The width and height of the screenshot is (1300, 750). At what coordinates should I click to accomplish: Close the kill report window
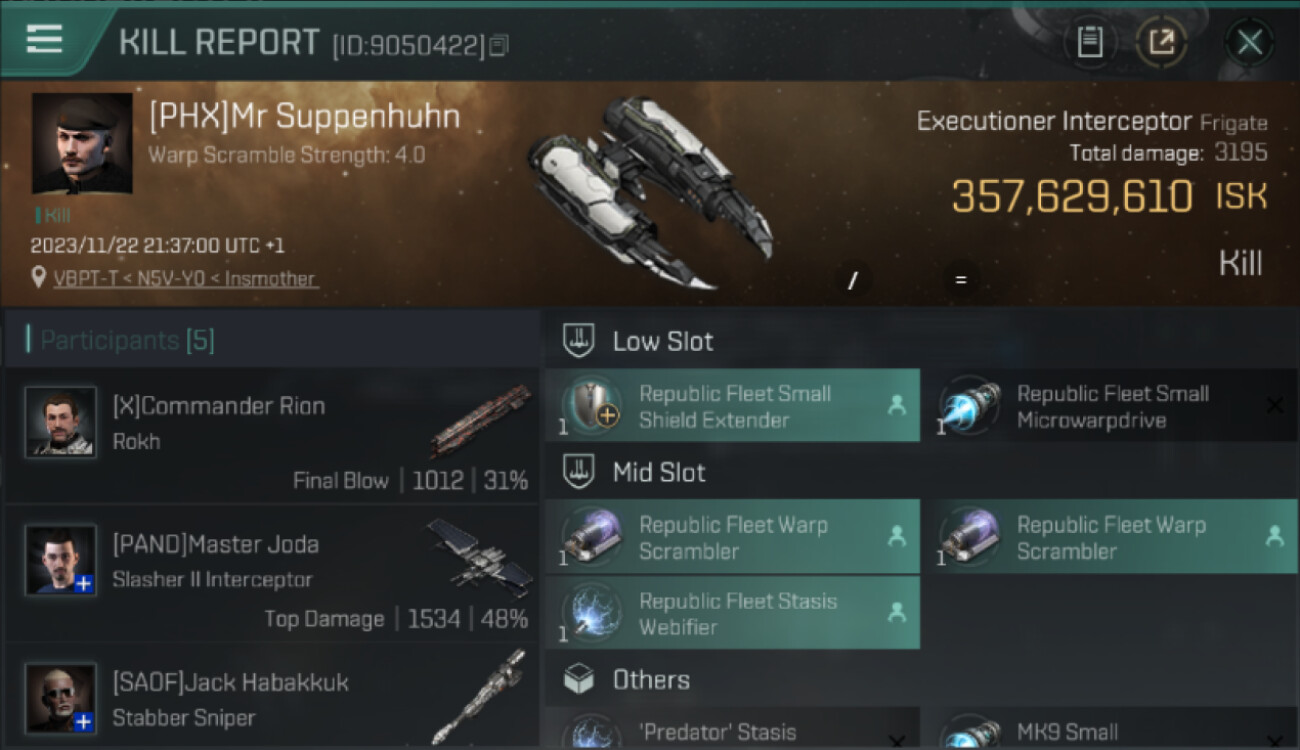[1249, 42]
